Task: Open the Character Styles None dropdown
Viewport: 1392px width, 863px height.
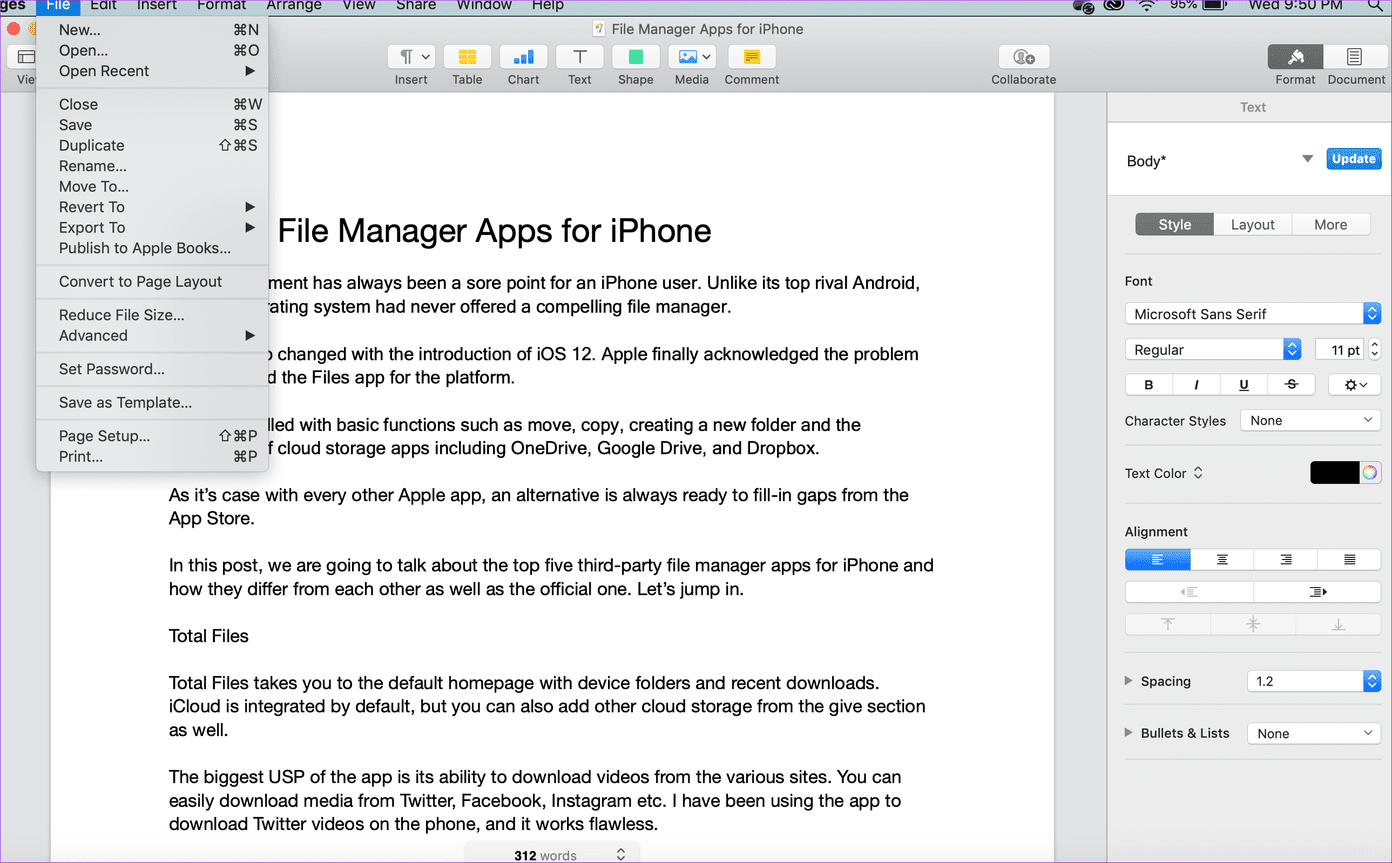Action: click(1311, 421)
